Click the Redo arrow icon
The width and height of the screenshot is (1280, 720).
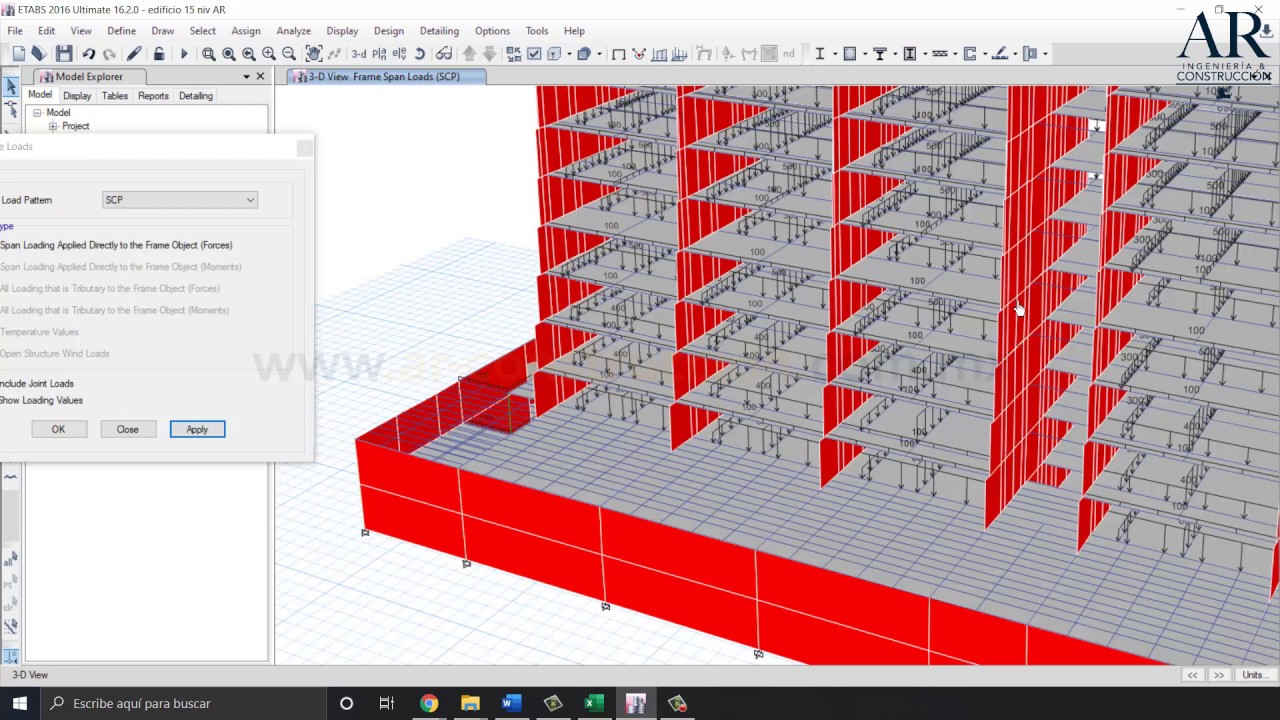[109, 53]
